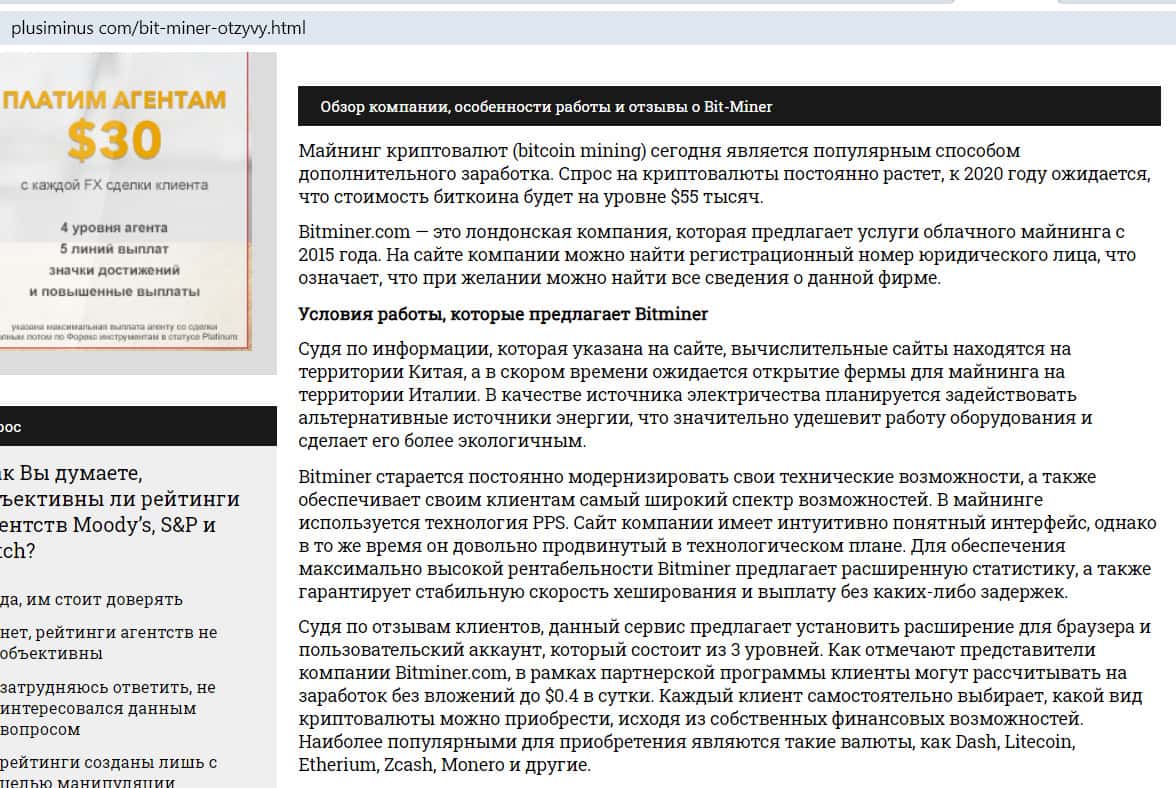Click the paragraph starting 'Судя по отзывам клиентов'
This screenshot has width=1176, height=788.
click(x=724, y=695)
